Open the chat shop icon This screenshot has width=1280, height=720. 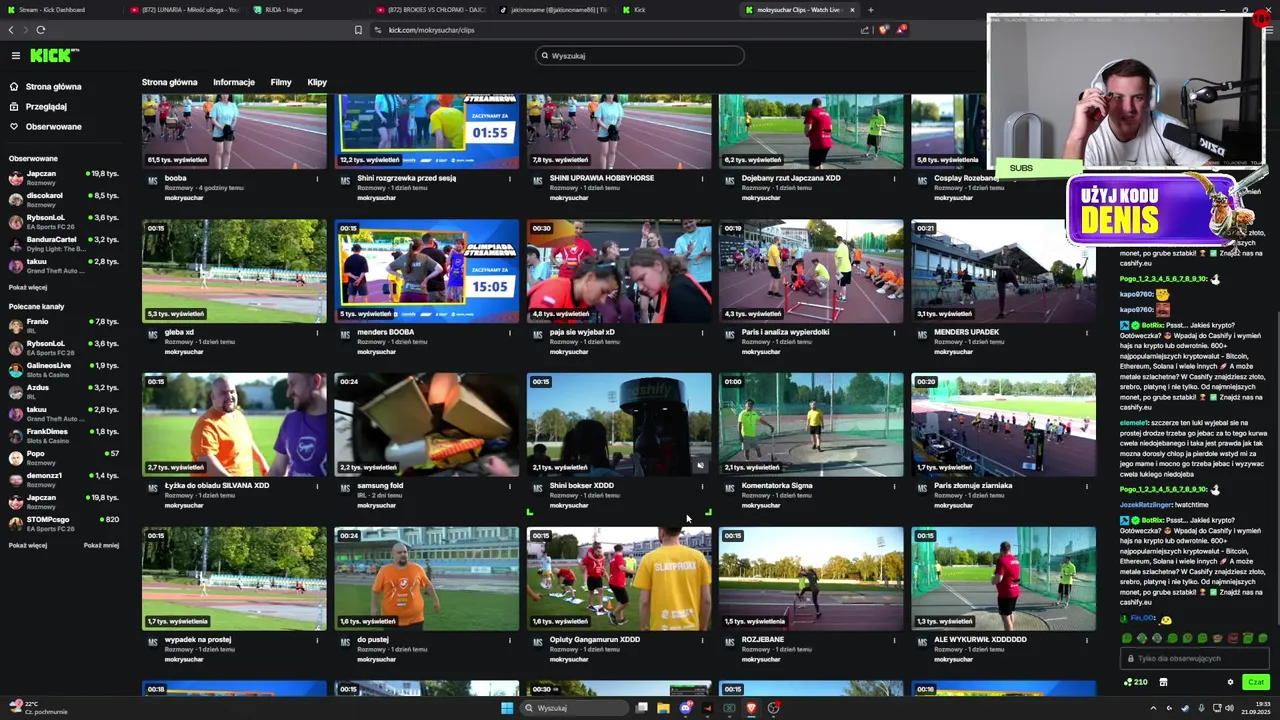[x=1163, y=682]
